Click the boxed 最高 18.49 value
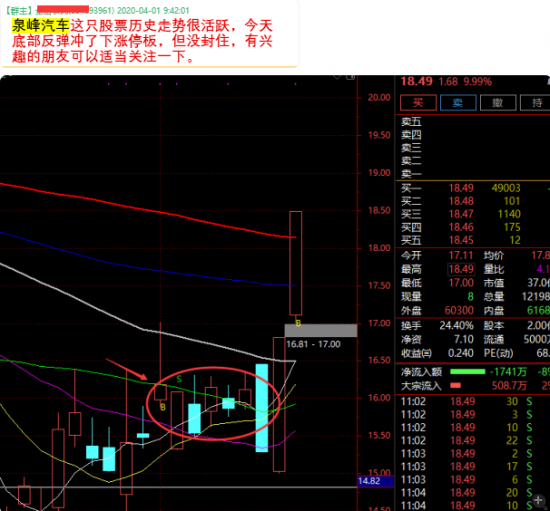The image size is (550, 511). coord(461,269)
